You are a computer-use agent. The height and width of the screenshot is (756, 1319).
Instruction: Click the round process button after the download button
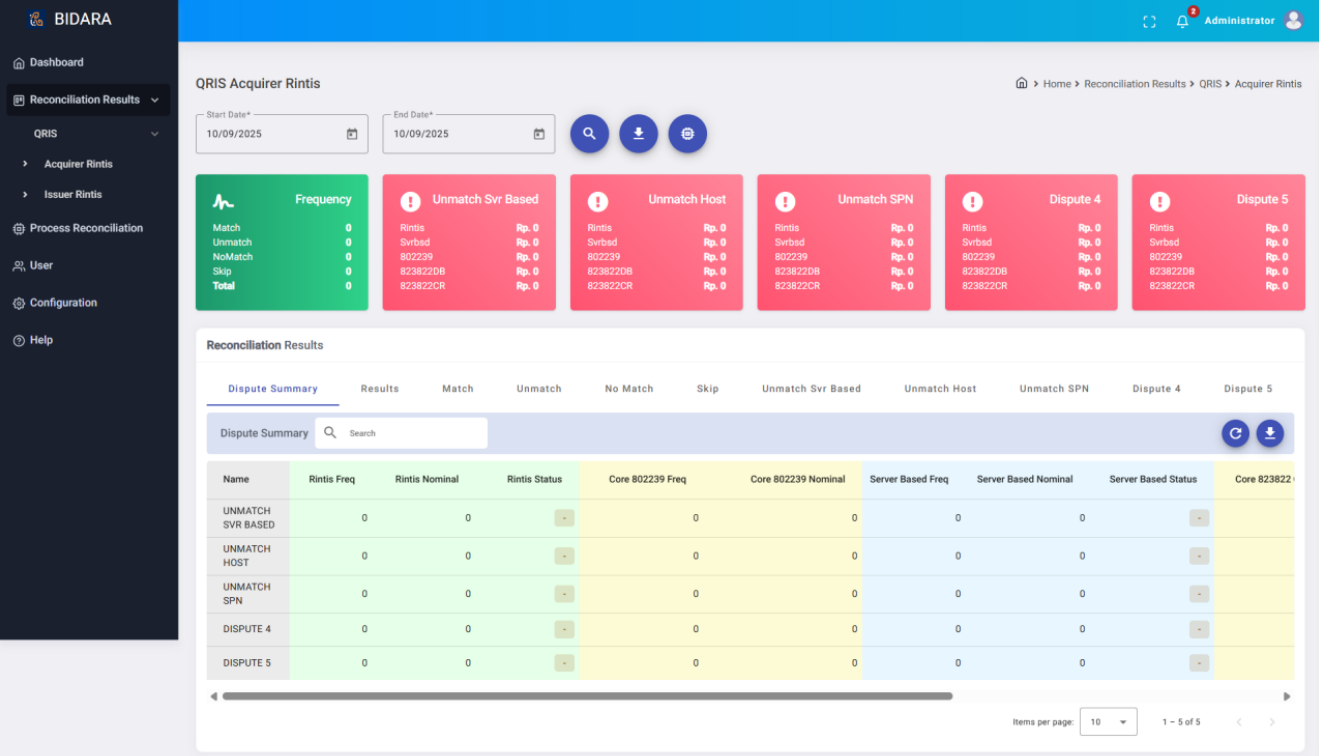click(687, 134)
